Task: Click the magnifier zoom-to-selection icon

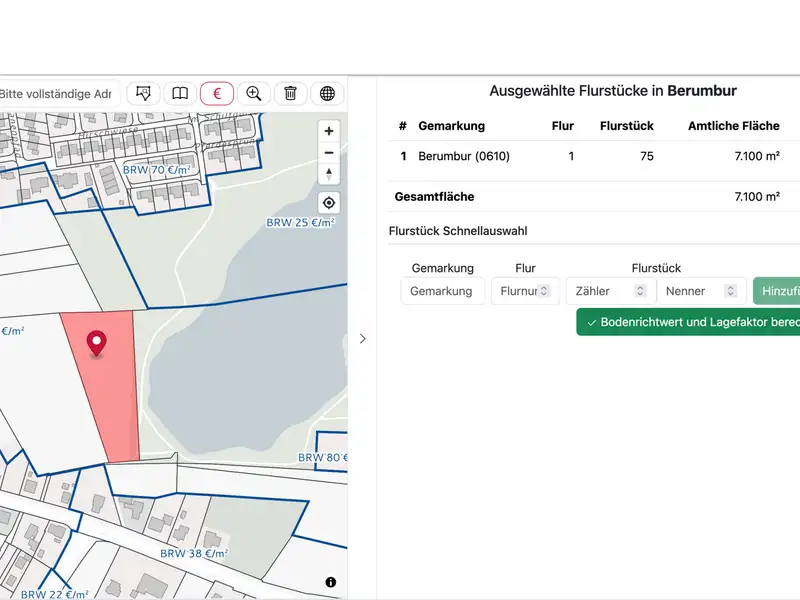Action: (x=254, y=93)
